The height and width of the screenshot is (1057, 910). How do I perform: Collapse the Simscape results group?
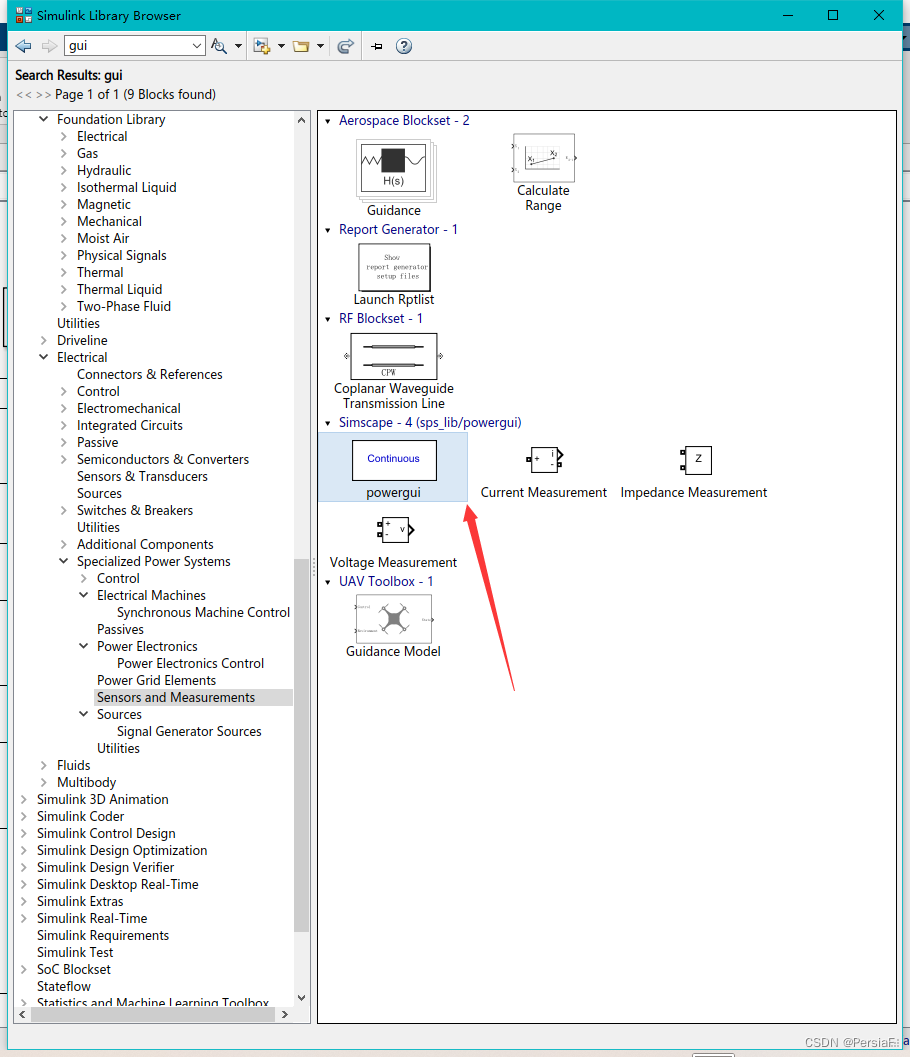328,423
